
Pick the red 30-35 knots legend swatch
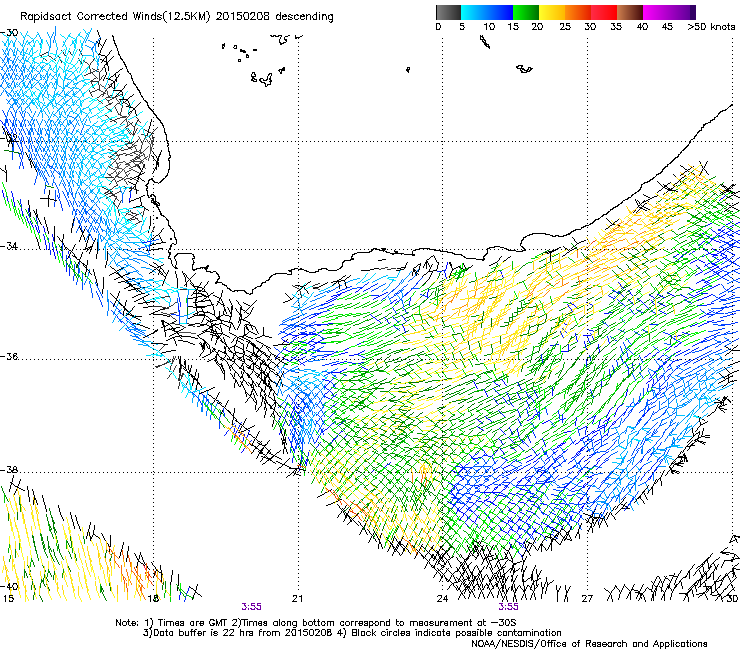(x=604, y=12)
